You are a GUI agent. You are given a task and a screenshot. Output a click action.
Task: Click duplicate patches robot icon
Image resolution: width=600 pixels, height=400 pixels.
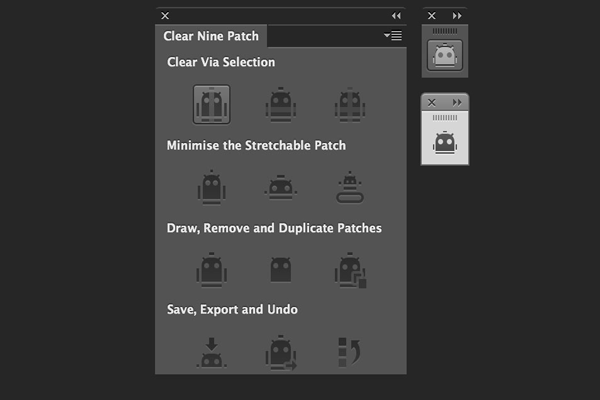tap(351, 270)
